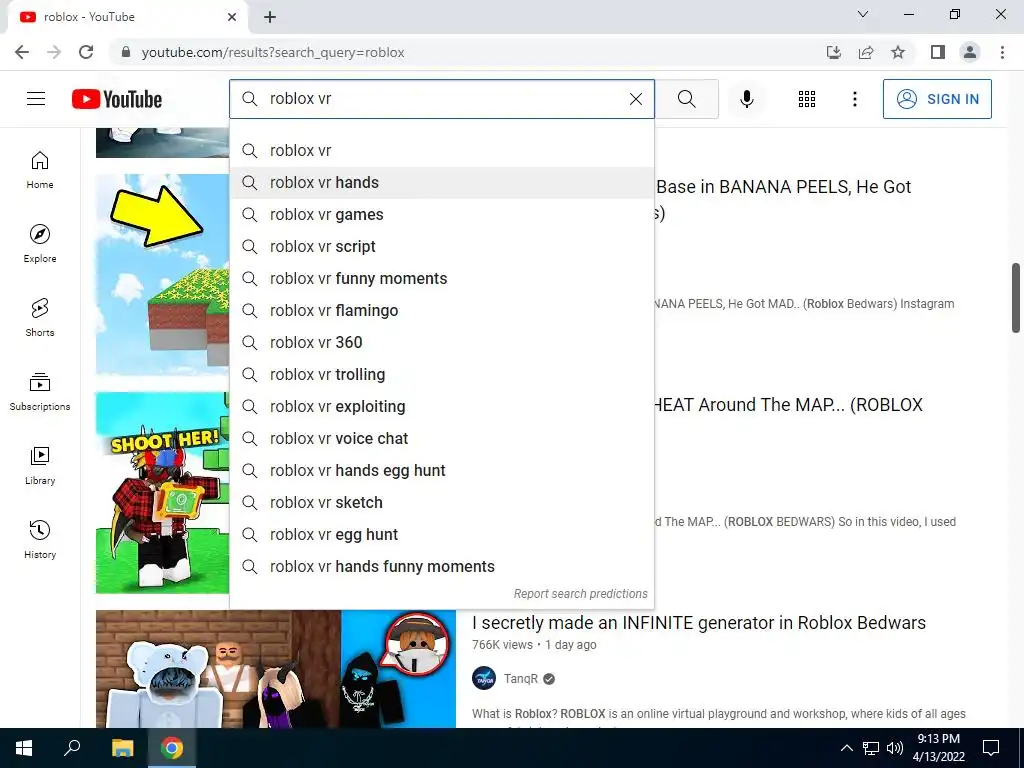Select suggestion "roblox vr script"
Image resolution: width=1024 pixels, height=768 pixels.
441,247
